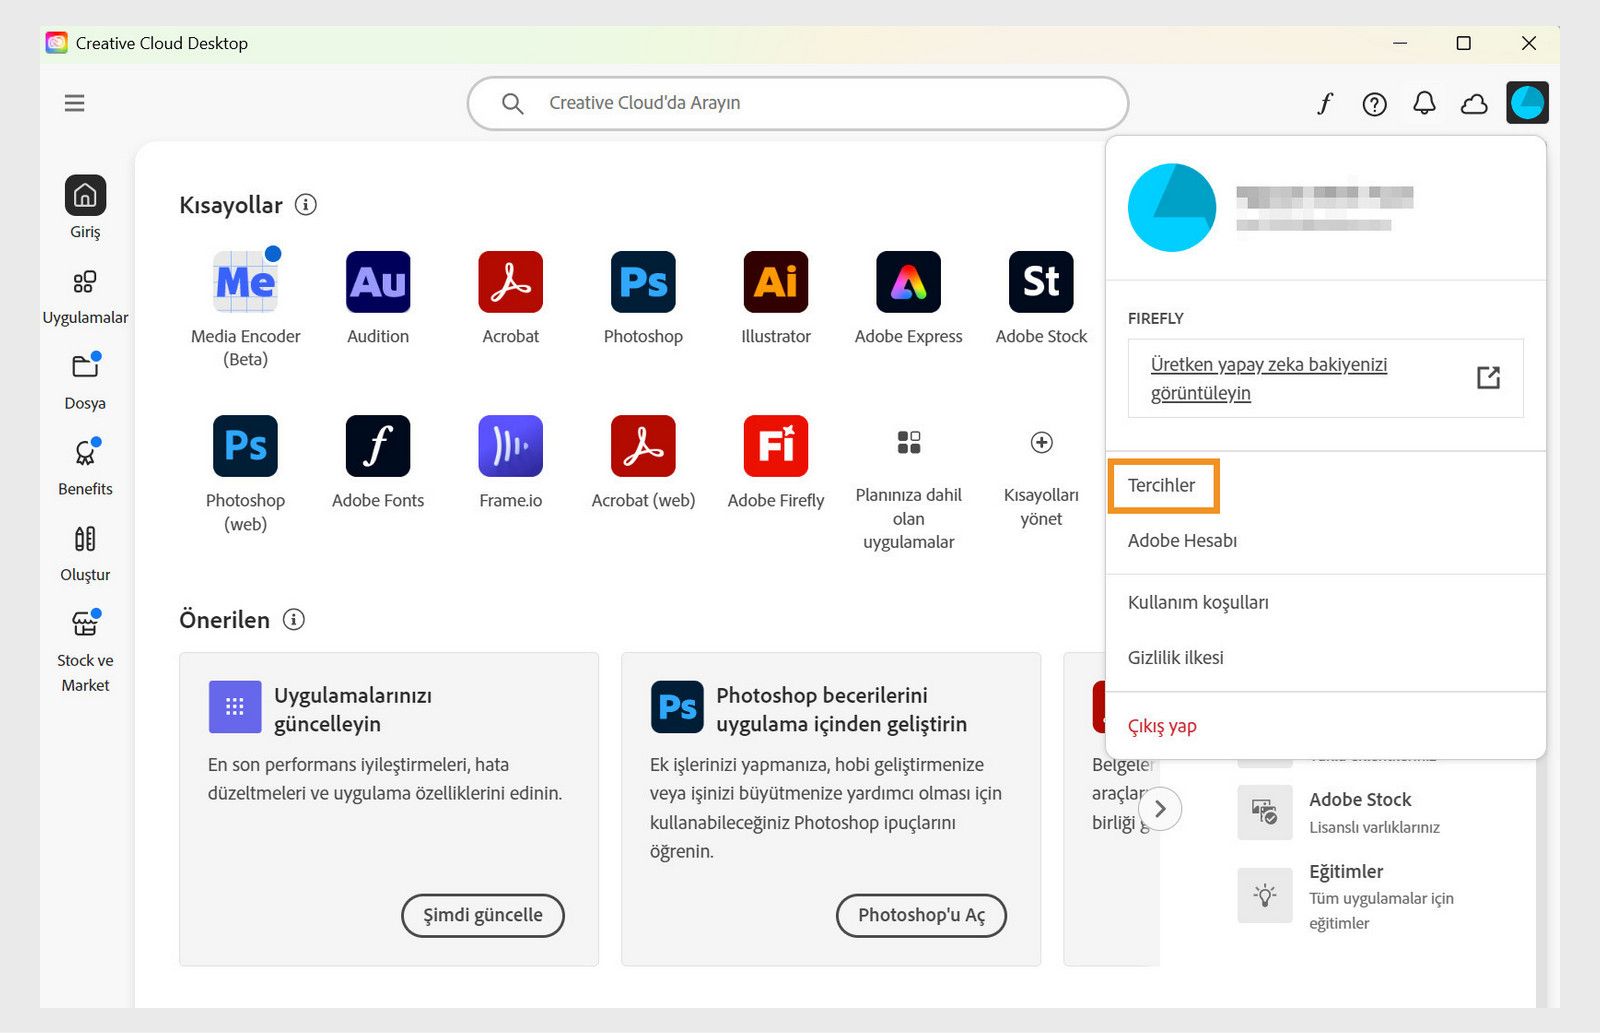Choose Çıkış yap to sign out
This screenshot has height=1033, width=1600.
(x=1161, y=725)
